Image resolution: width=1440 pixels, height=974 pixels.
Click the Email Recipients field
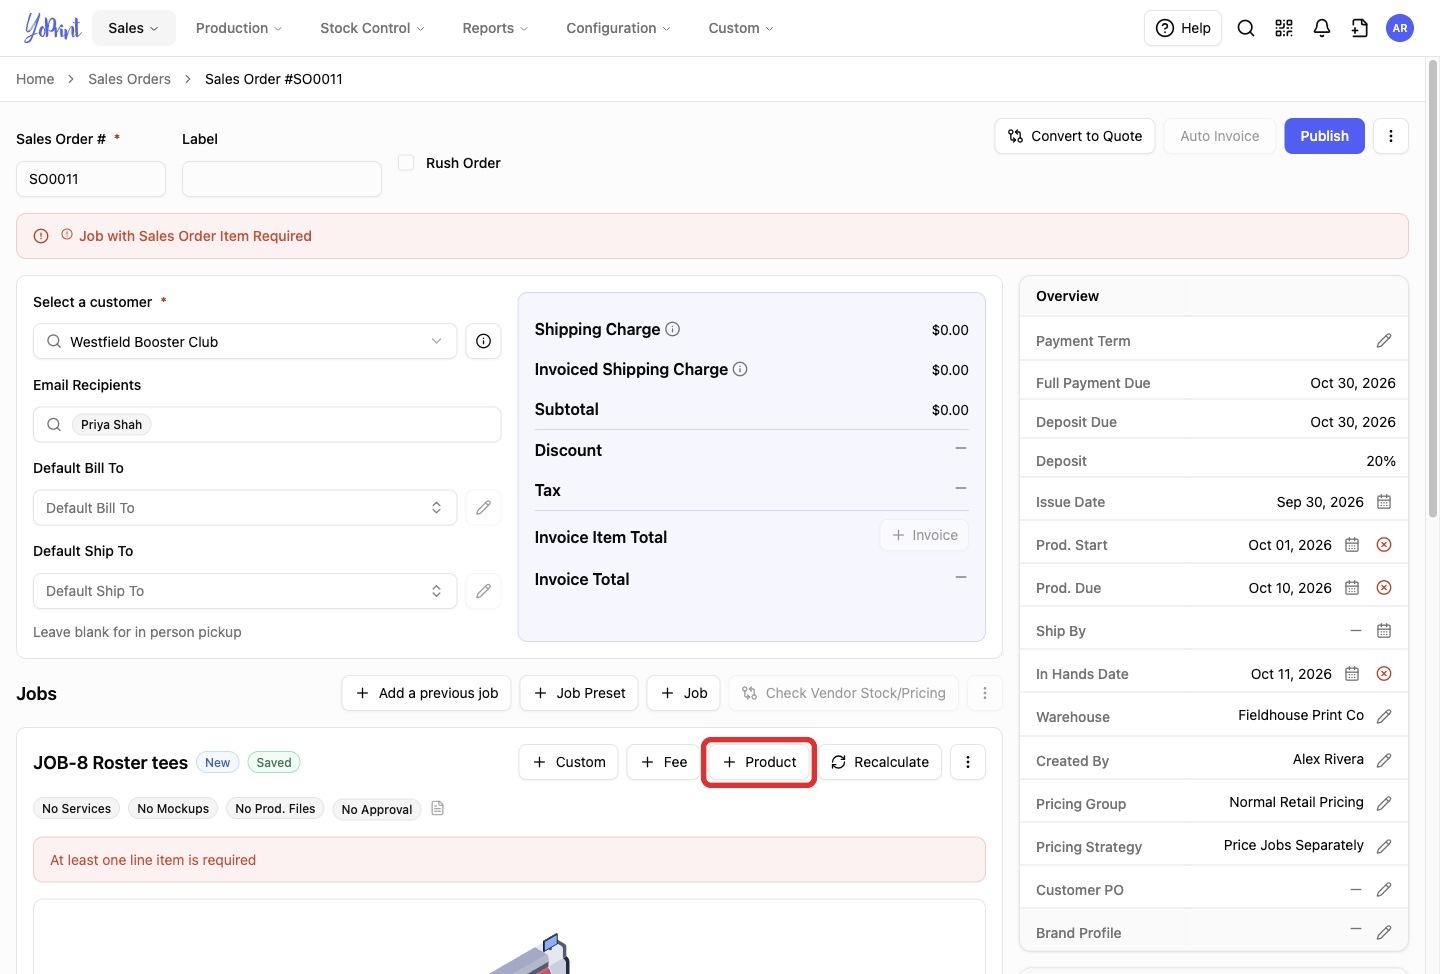(267, 424)
